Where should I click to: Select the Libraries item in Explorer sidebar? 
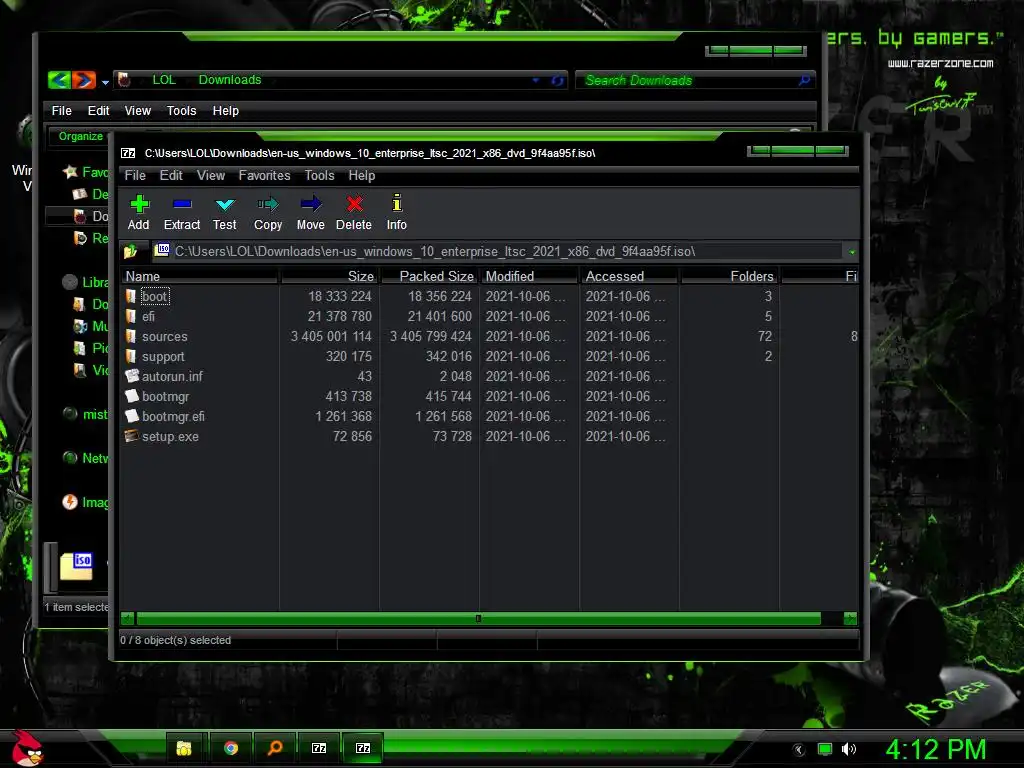coord(86,282)
